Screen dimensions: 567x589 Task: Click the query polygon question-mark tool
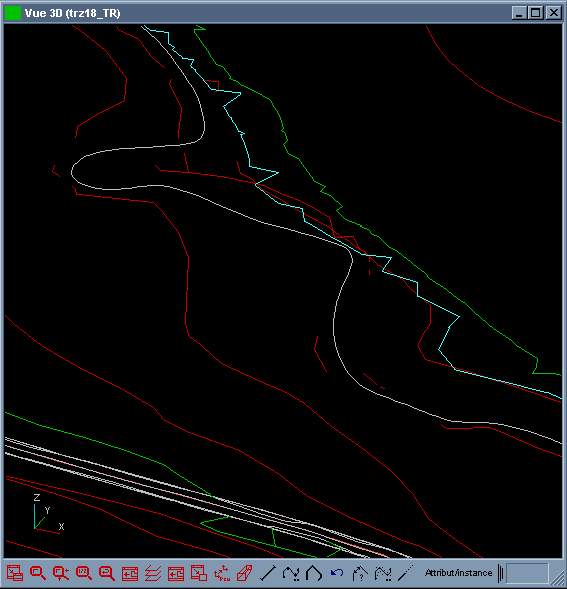[360, 573]
